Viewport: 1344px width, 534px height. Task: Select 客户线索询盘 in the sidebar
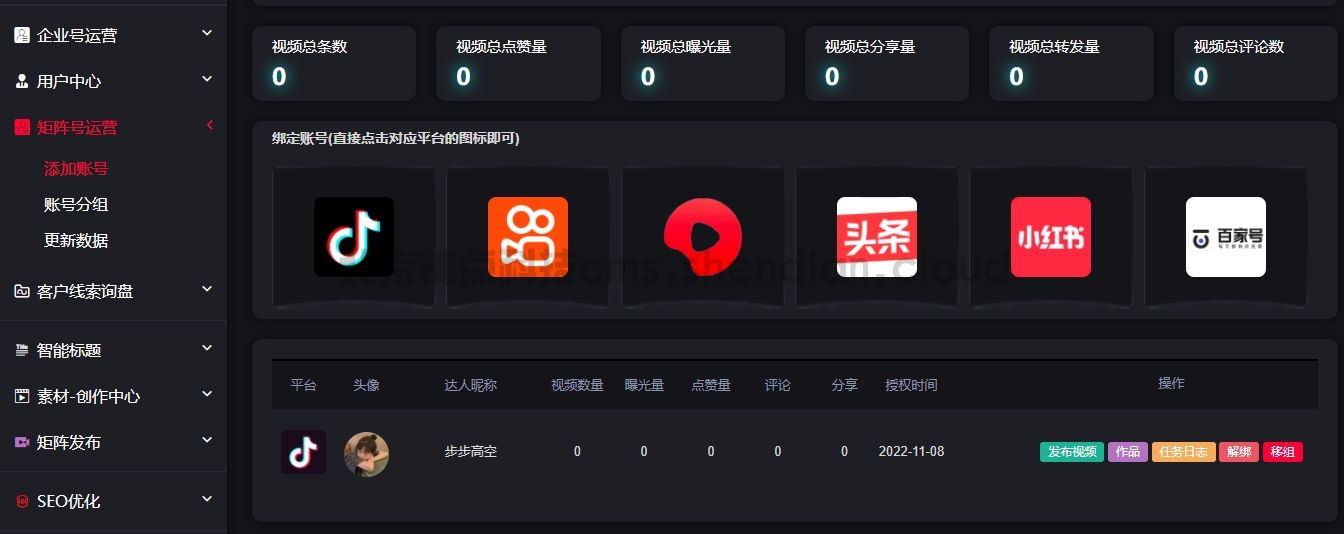85,291
